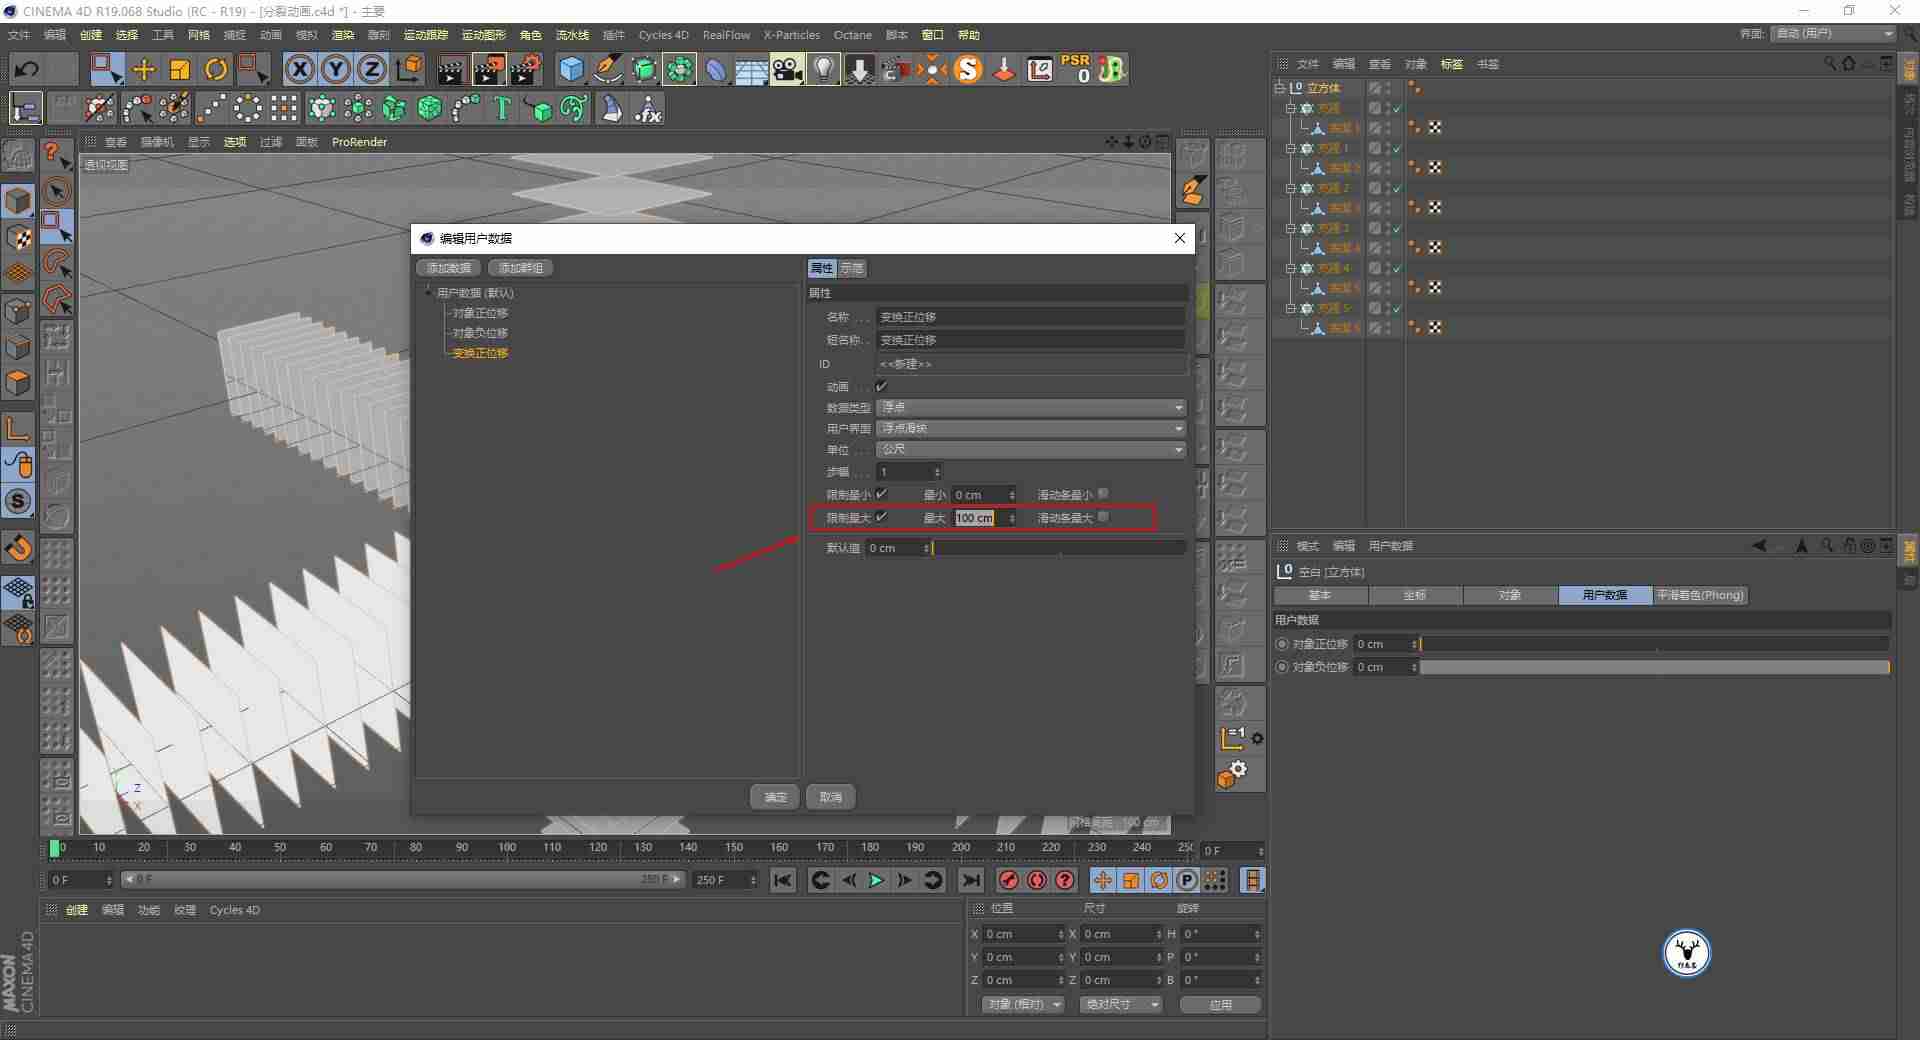Viewport: 1920px width, 1040px height.
Task: Collapse the 立方体 tree node
Action: click(x=1279, y=88)
